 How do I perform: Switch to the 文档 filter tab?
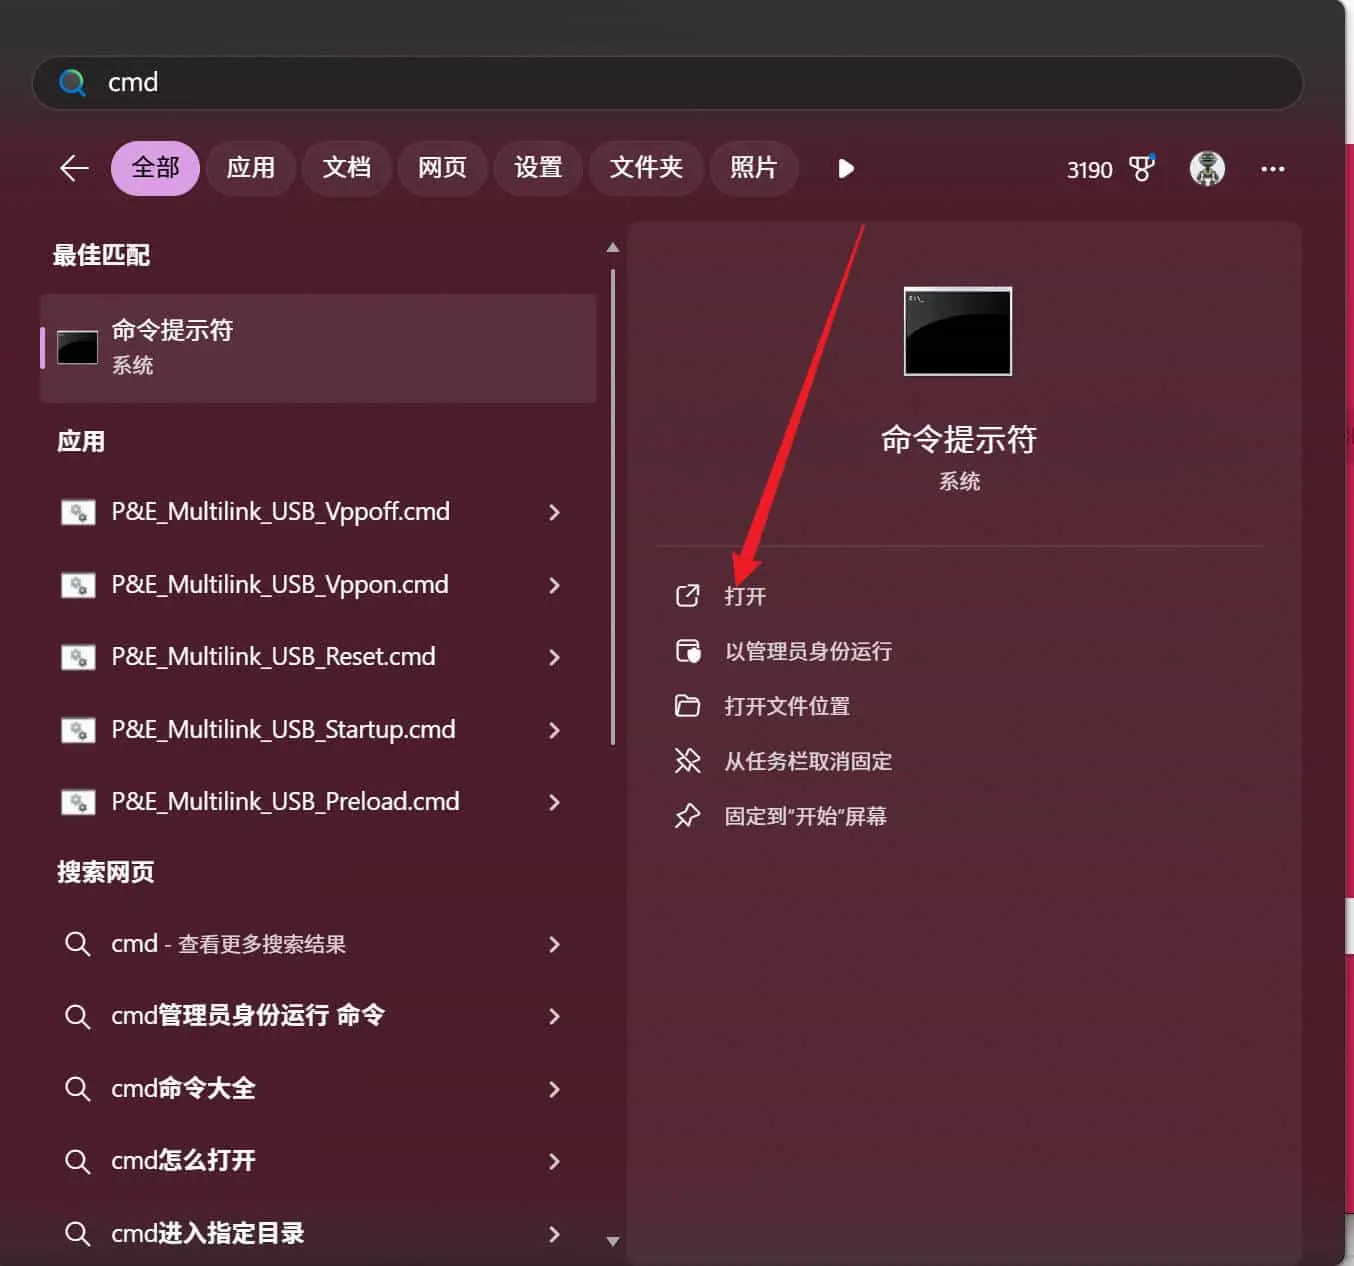[x=346, y=168]
